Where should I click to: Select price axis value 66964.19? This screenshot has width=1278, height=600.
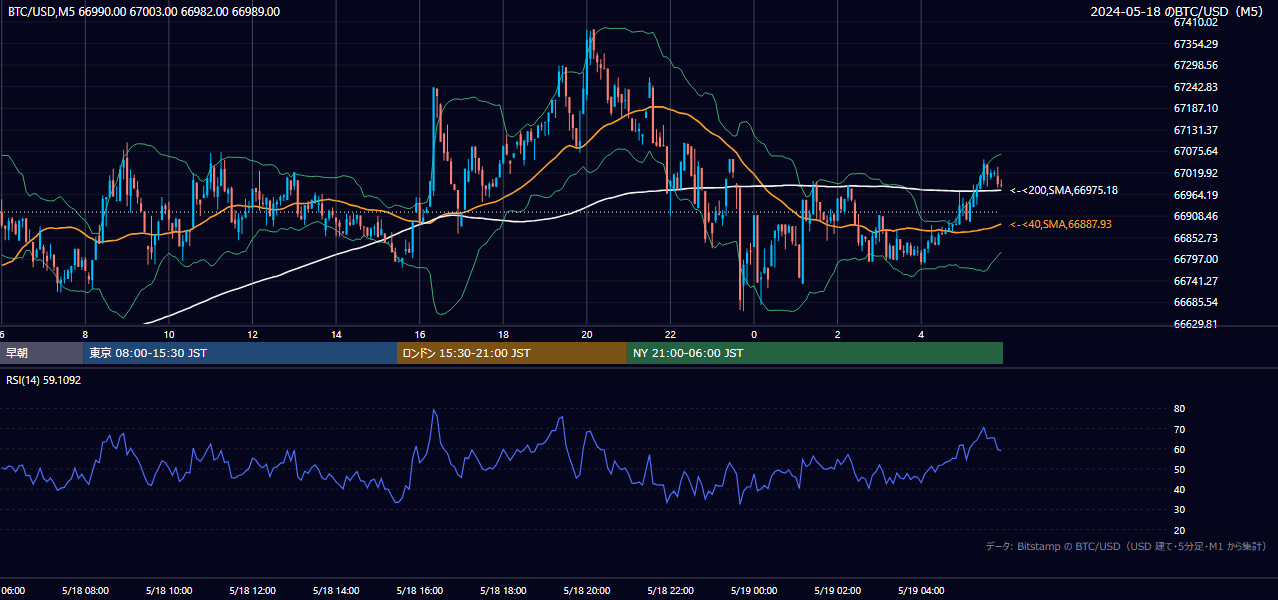click(x=1196, y=195)
